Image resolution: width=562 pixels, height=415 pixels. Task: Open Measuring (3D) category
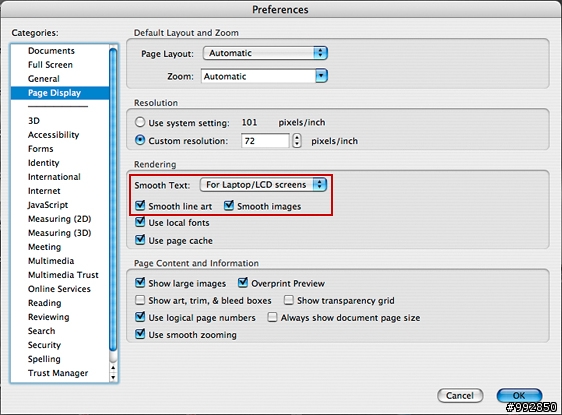click(x=59, y=233)
